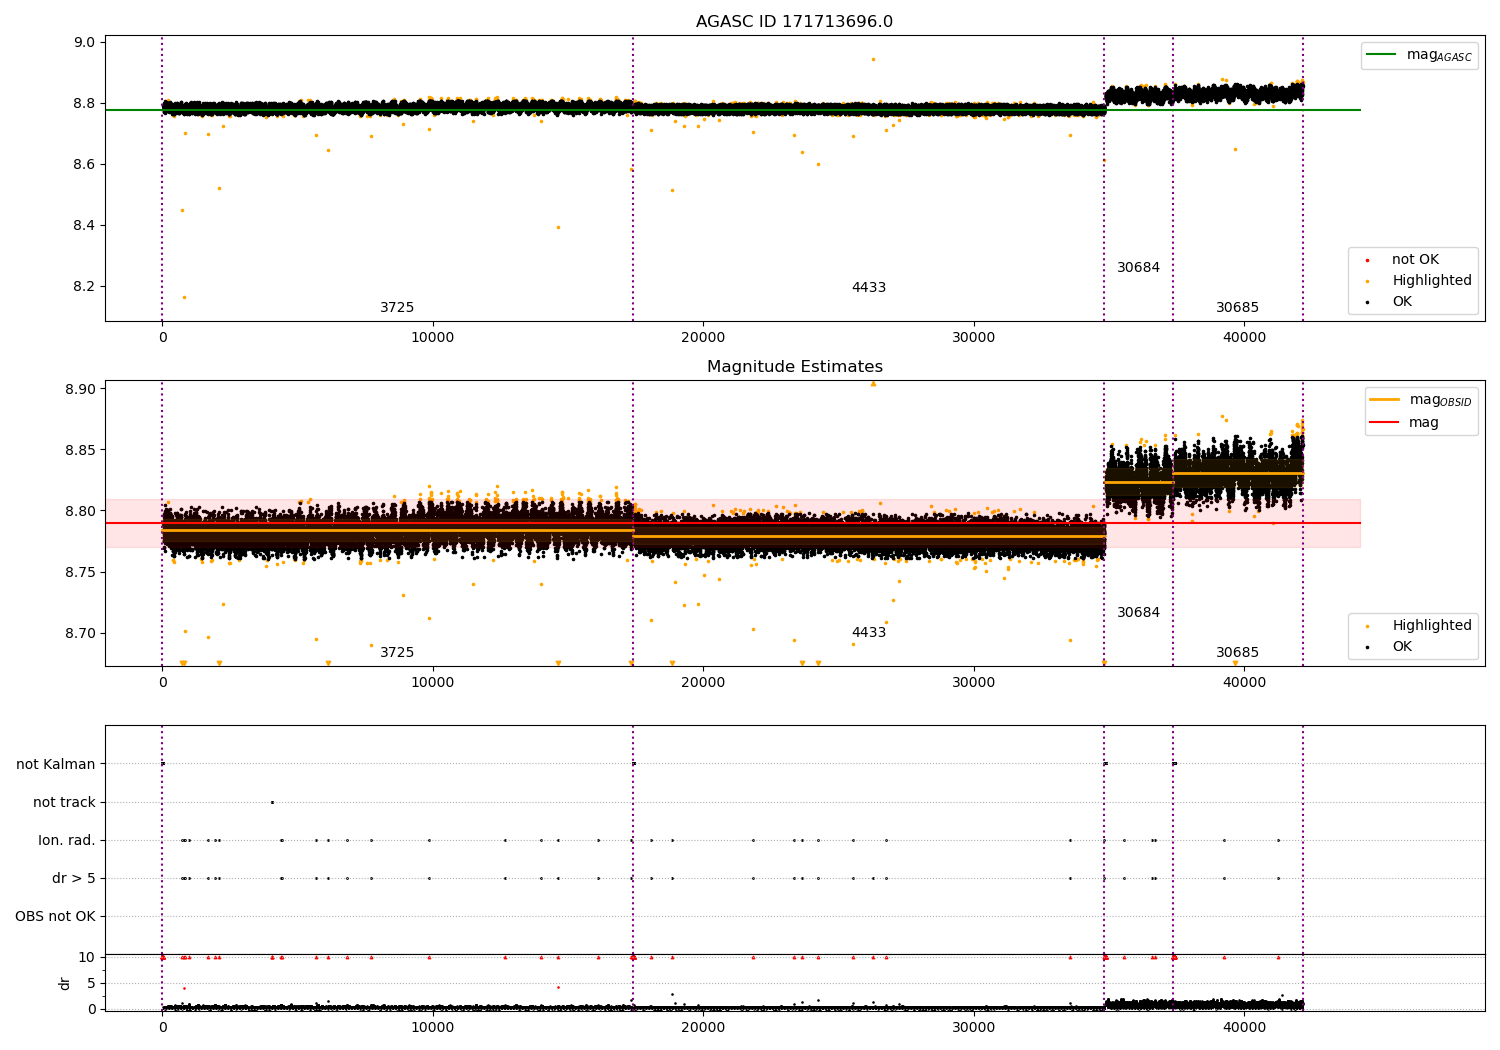The height and width of the screenshot is (1050, 1500).
Task: Click x-axis tick 20000 under Magnitude Estimates plot
Action: tap(703, 683)
